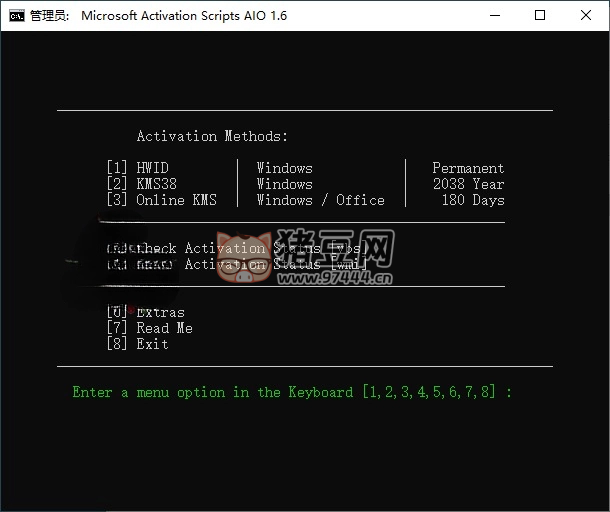This screenshot has height=512, width=610.
Task: Click the 'Activation Methods:' heading
Action: (212, 136)
